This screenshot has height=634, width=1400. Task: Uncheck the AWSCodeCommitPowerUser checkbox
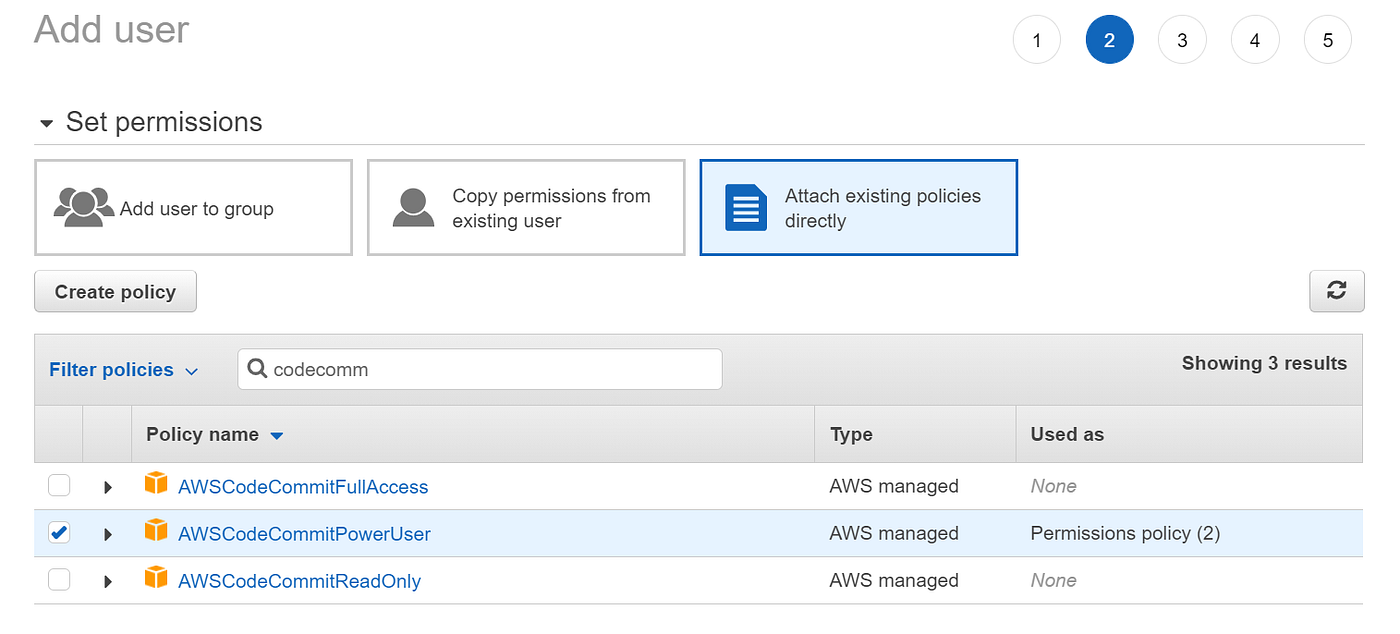pos(59,533)
